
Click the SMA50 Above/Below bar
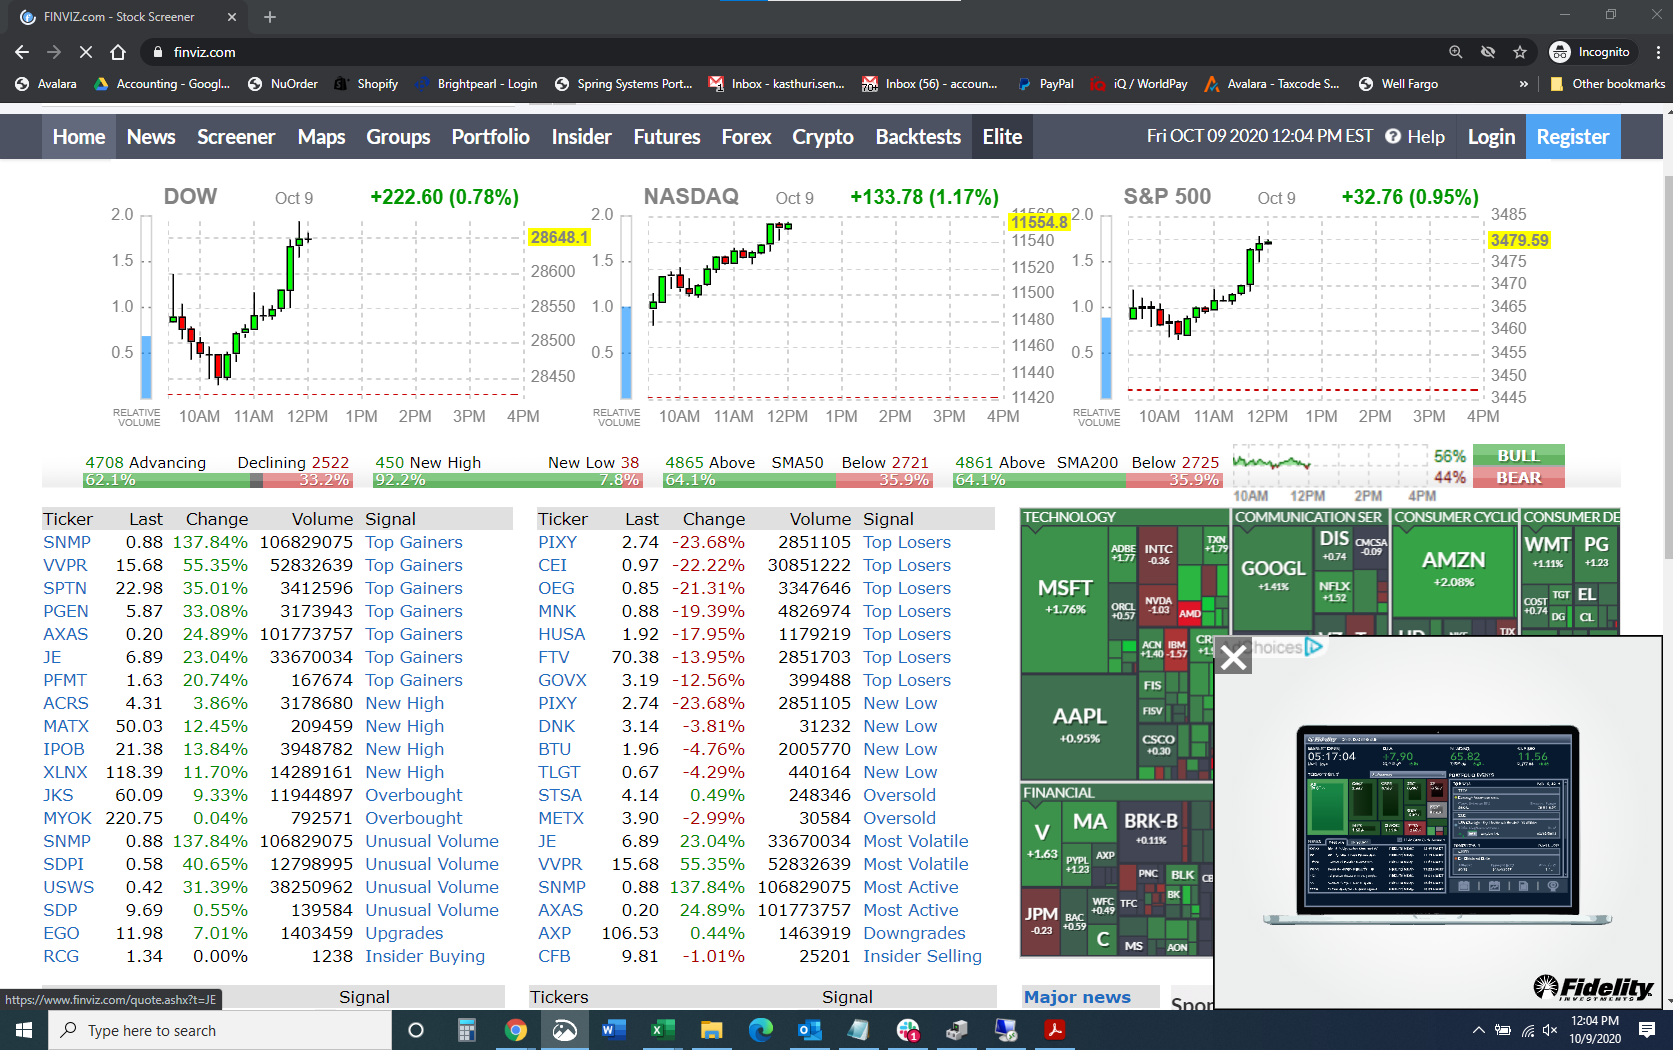coord(797,480)
